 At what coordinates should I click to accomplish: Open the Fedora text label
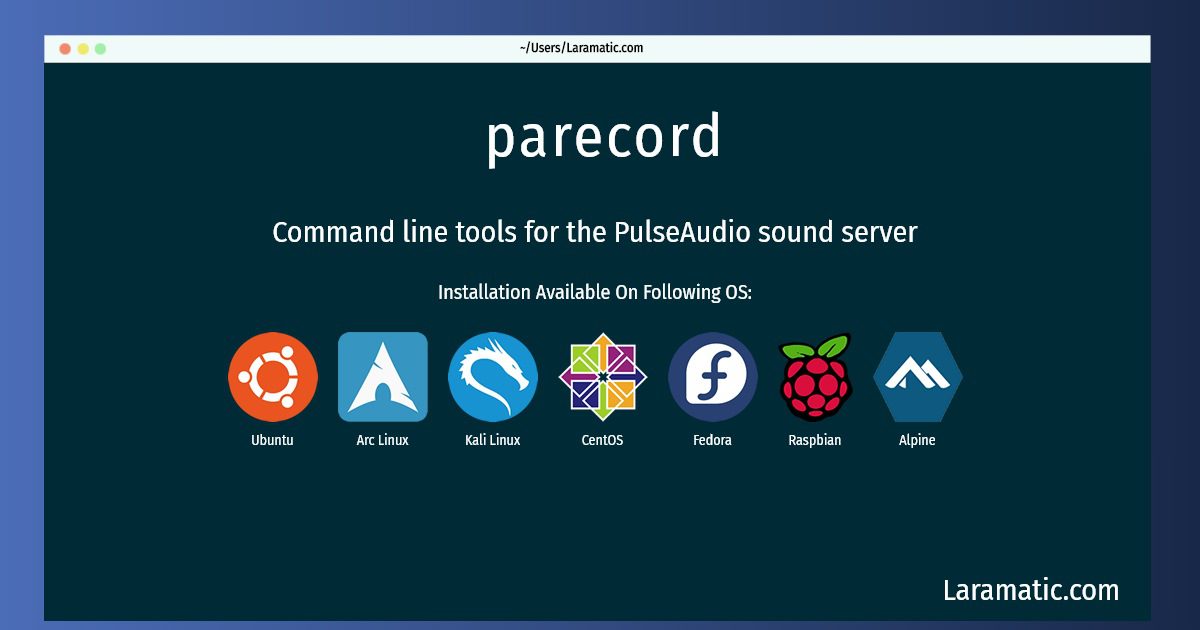(713, 440)
